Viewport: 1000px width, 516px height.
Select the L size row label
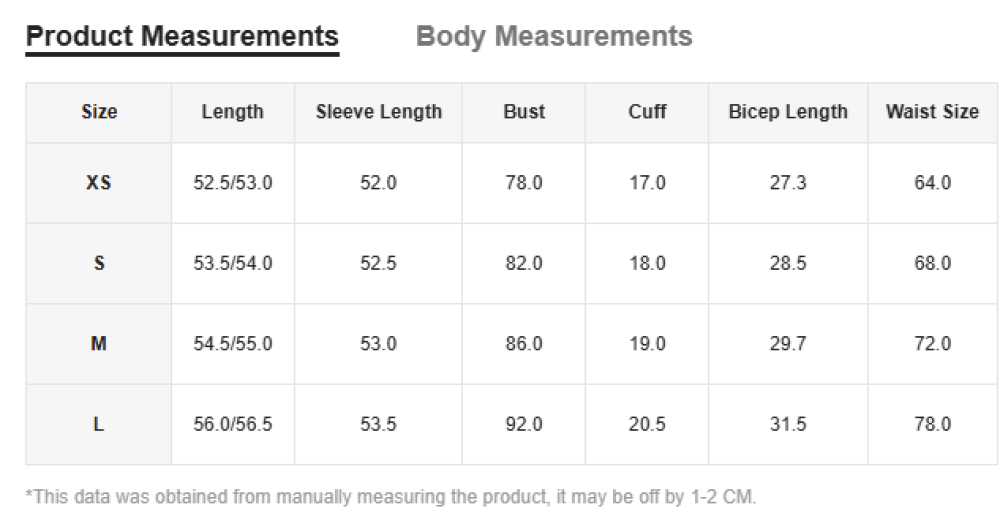(x=99, y=424)
